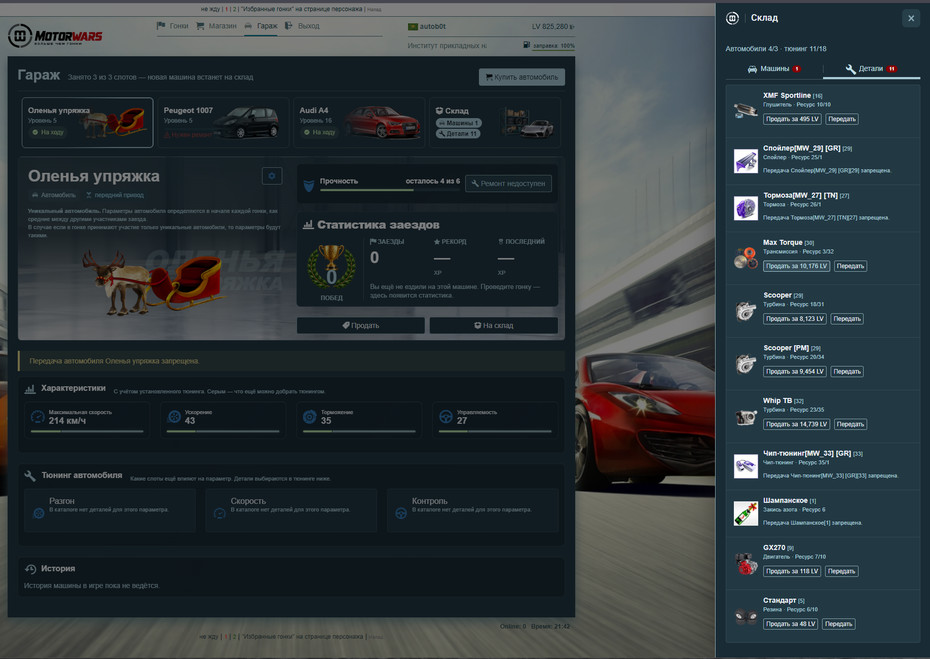Sell Whip TB for 14,739 LV

pos(796,424)
